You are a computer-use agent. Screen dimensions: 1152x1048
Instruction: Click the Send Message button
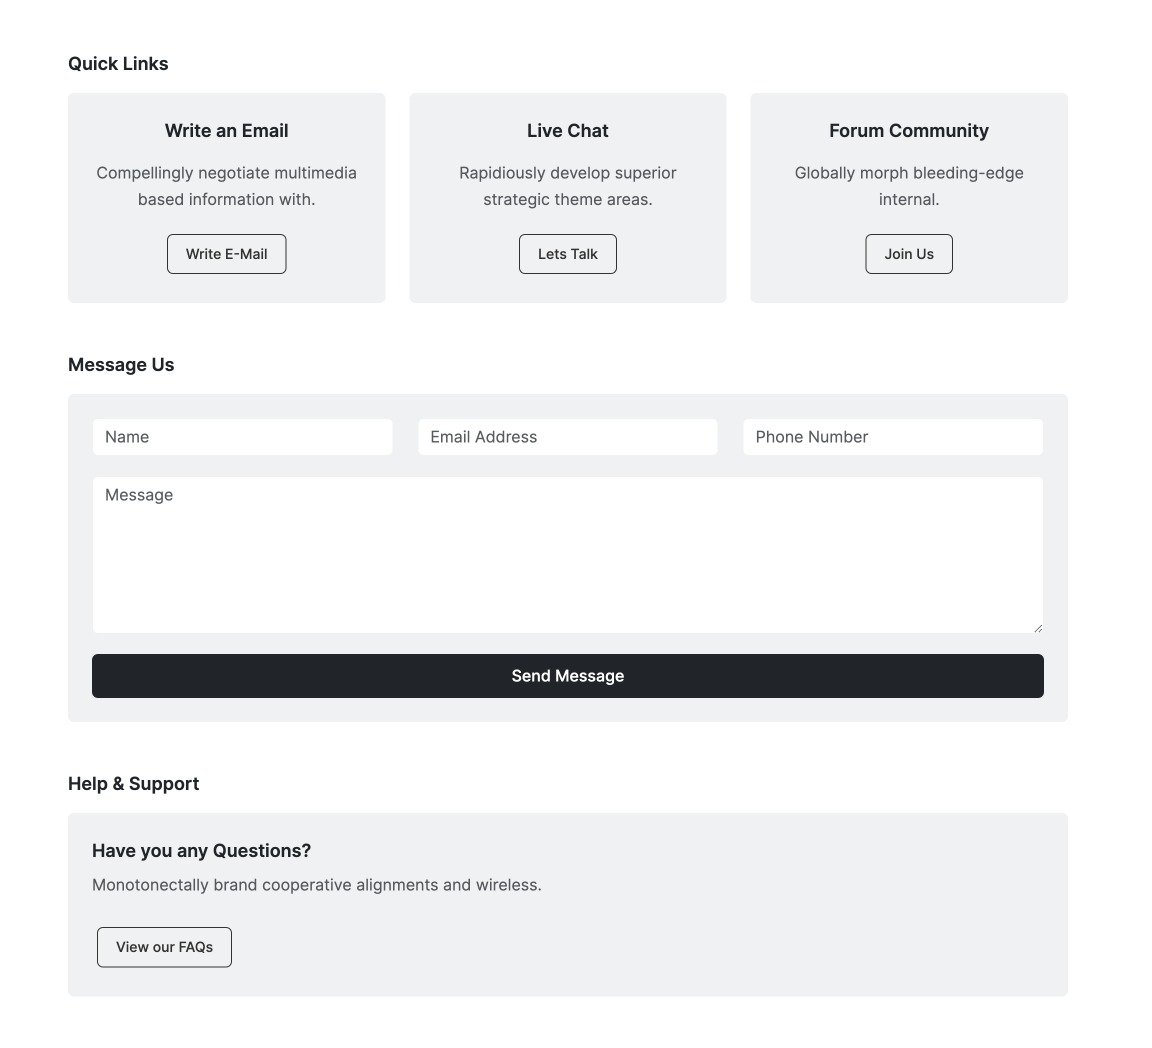(x=567, y=675)
